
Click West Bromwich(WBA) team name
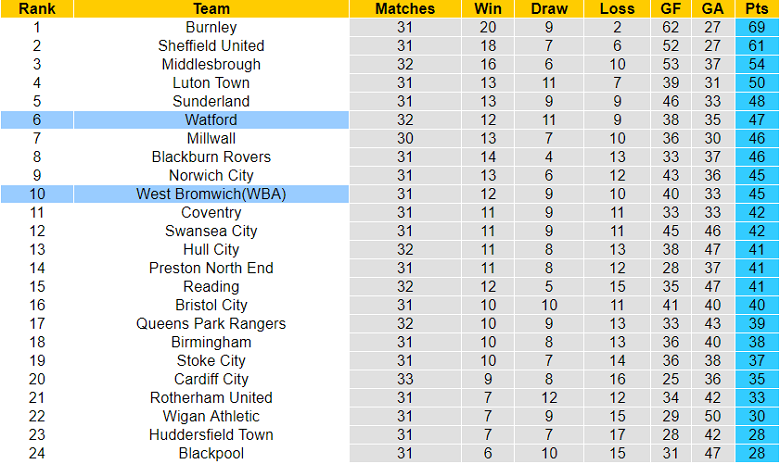211,194
